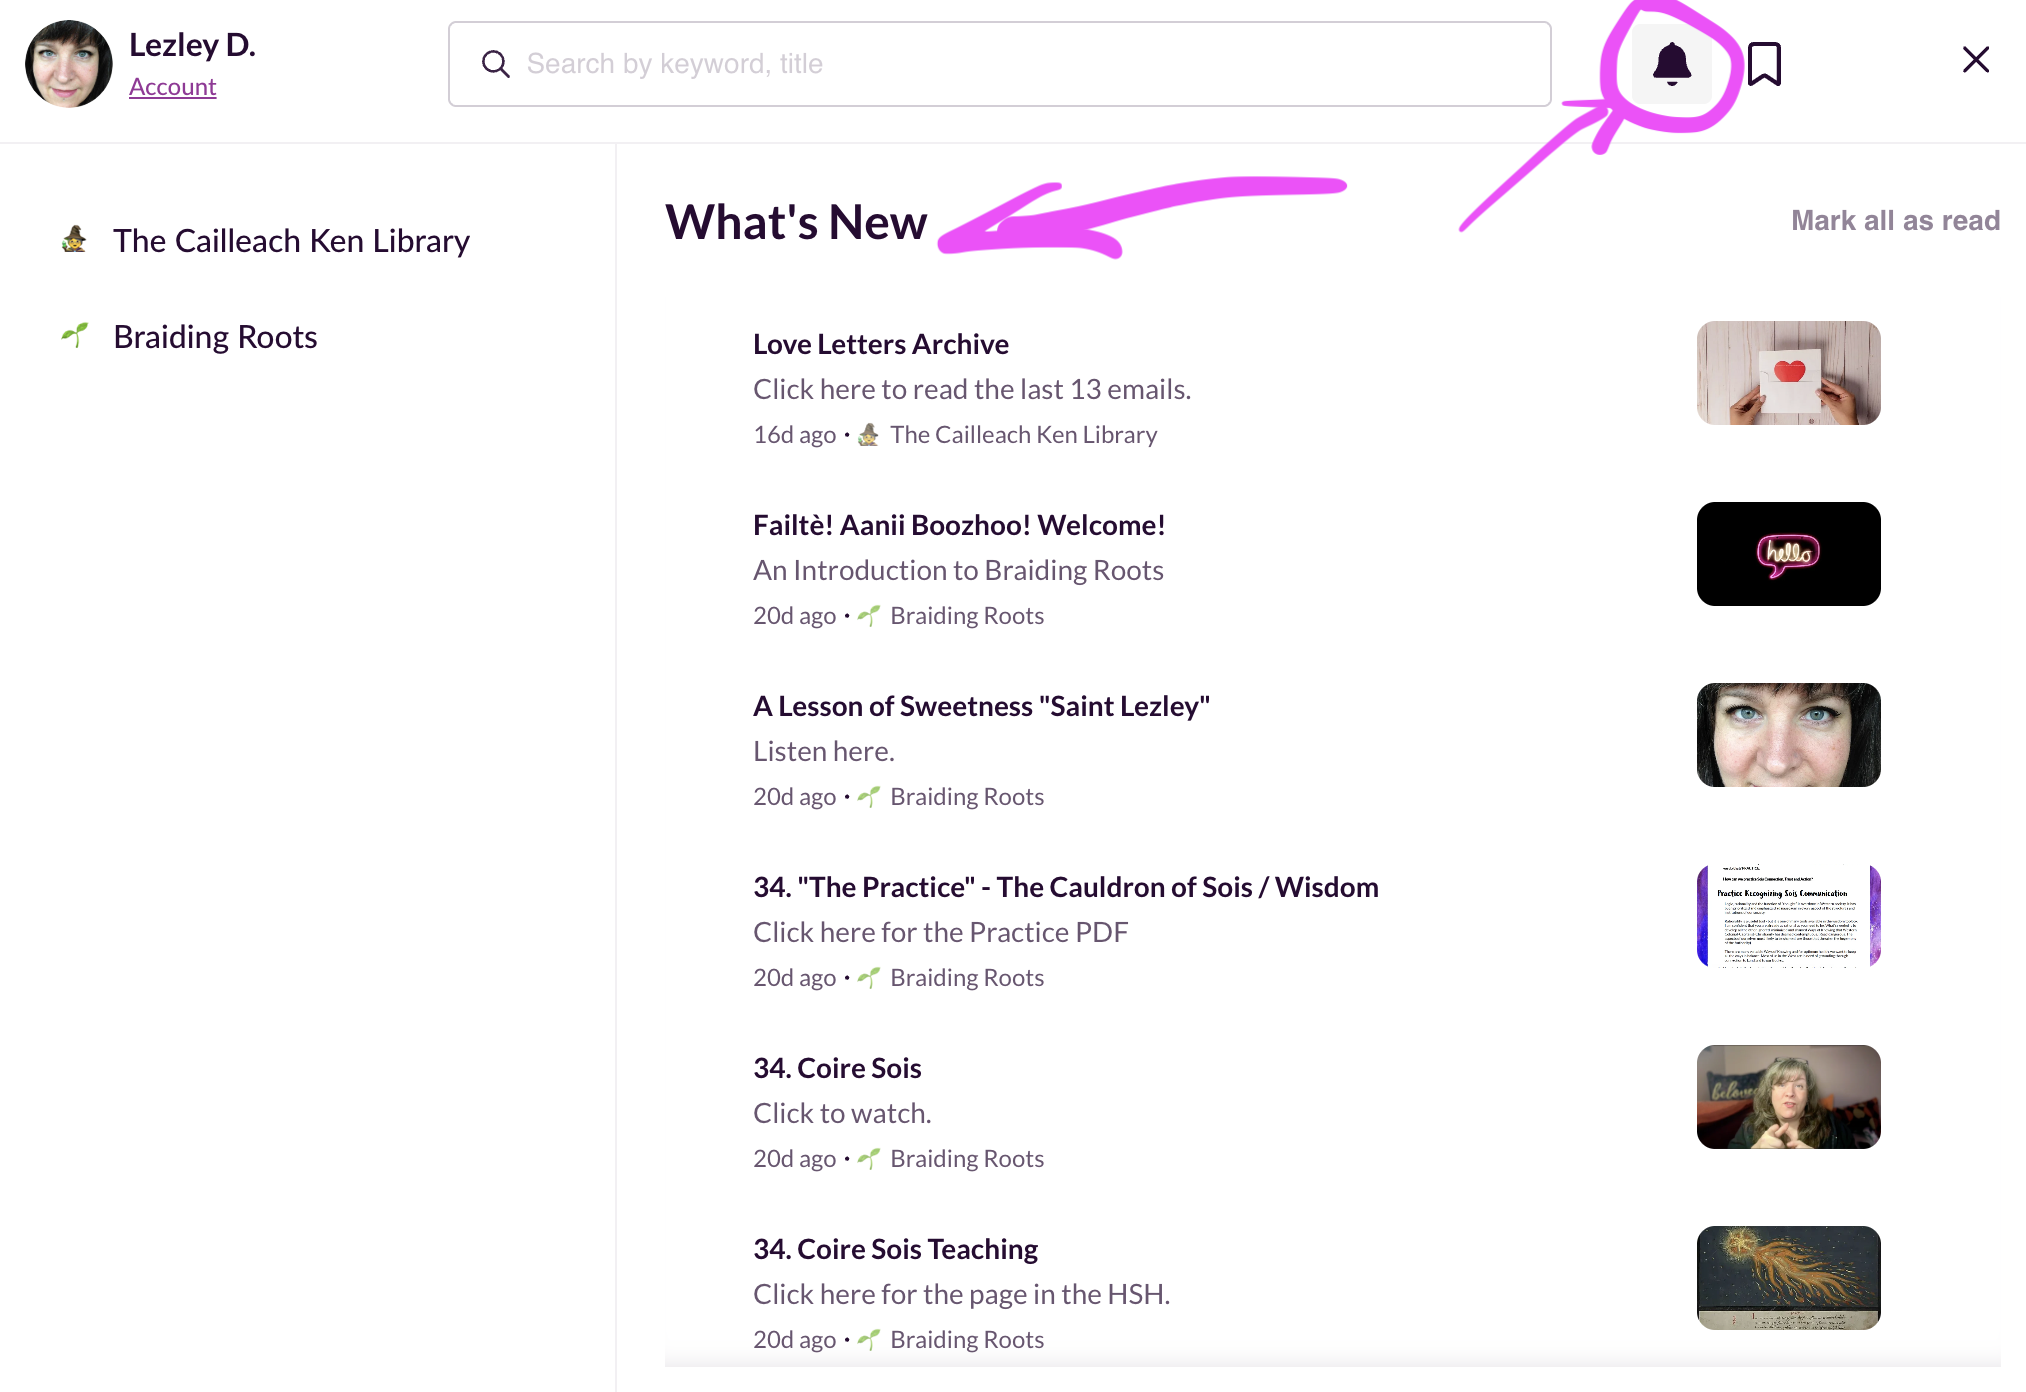Open Lezley D. profile avatar
This screenshot has width=2026, height=1392.
coord(68,64)
